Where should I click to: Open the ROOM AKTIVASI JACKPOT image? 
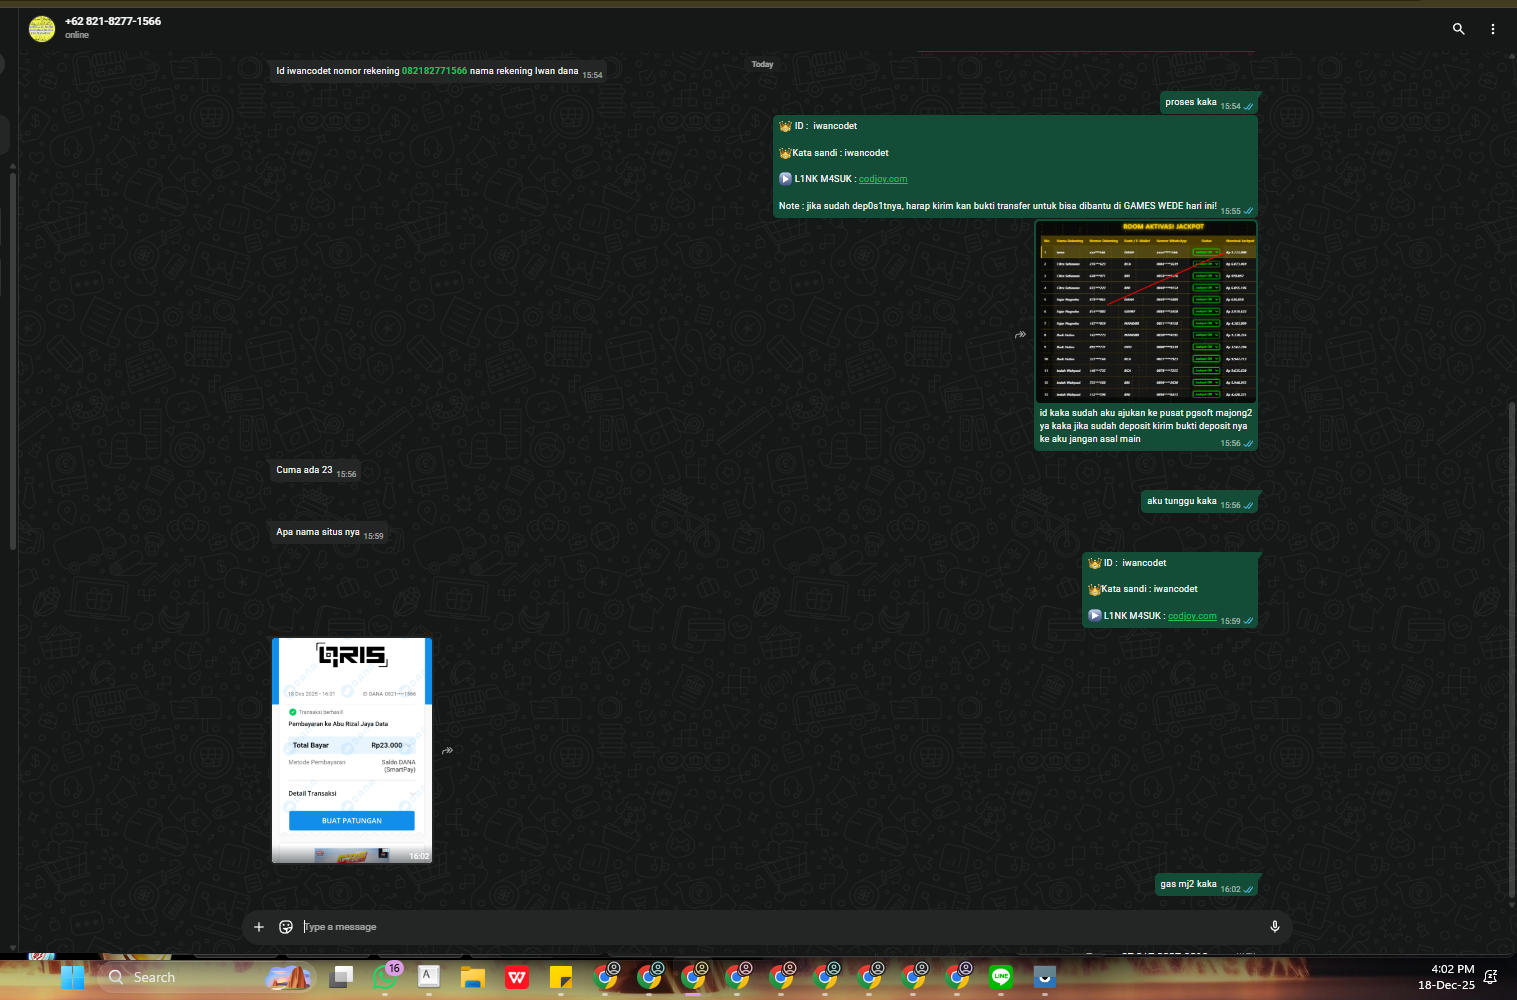(x=1146, y=312)
